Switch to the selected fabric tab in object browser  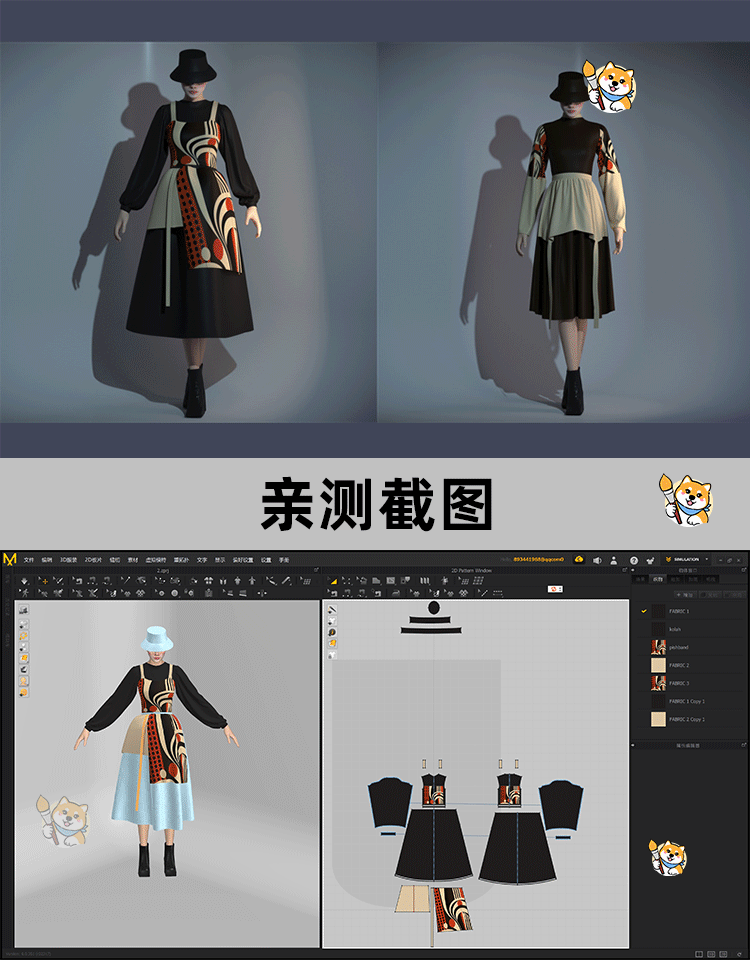tap(658, 579)
